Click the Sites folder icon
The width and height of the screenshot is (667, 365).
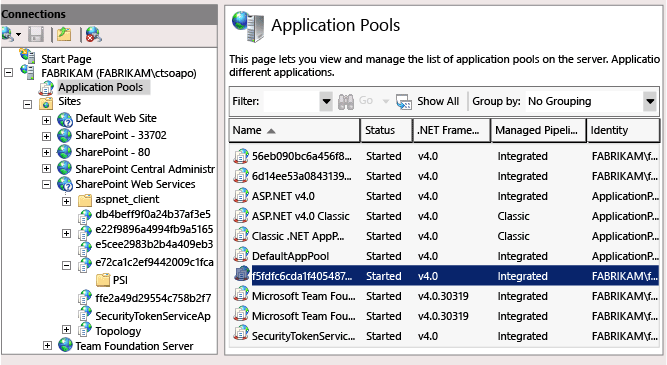[x=46, y=103]
